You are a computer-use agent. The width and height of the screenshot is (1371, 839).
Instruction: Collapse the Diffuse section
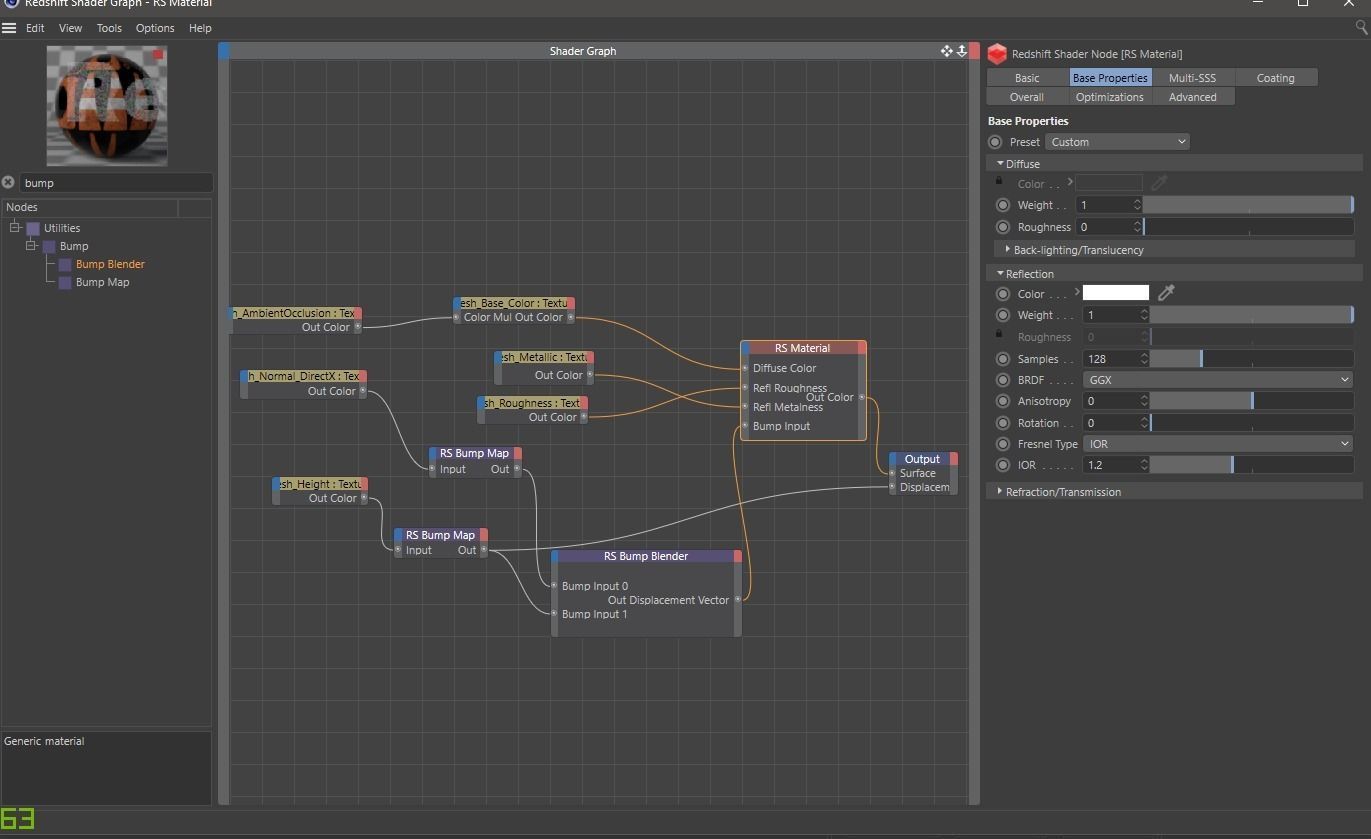[1000, 163]
